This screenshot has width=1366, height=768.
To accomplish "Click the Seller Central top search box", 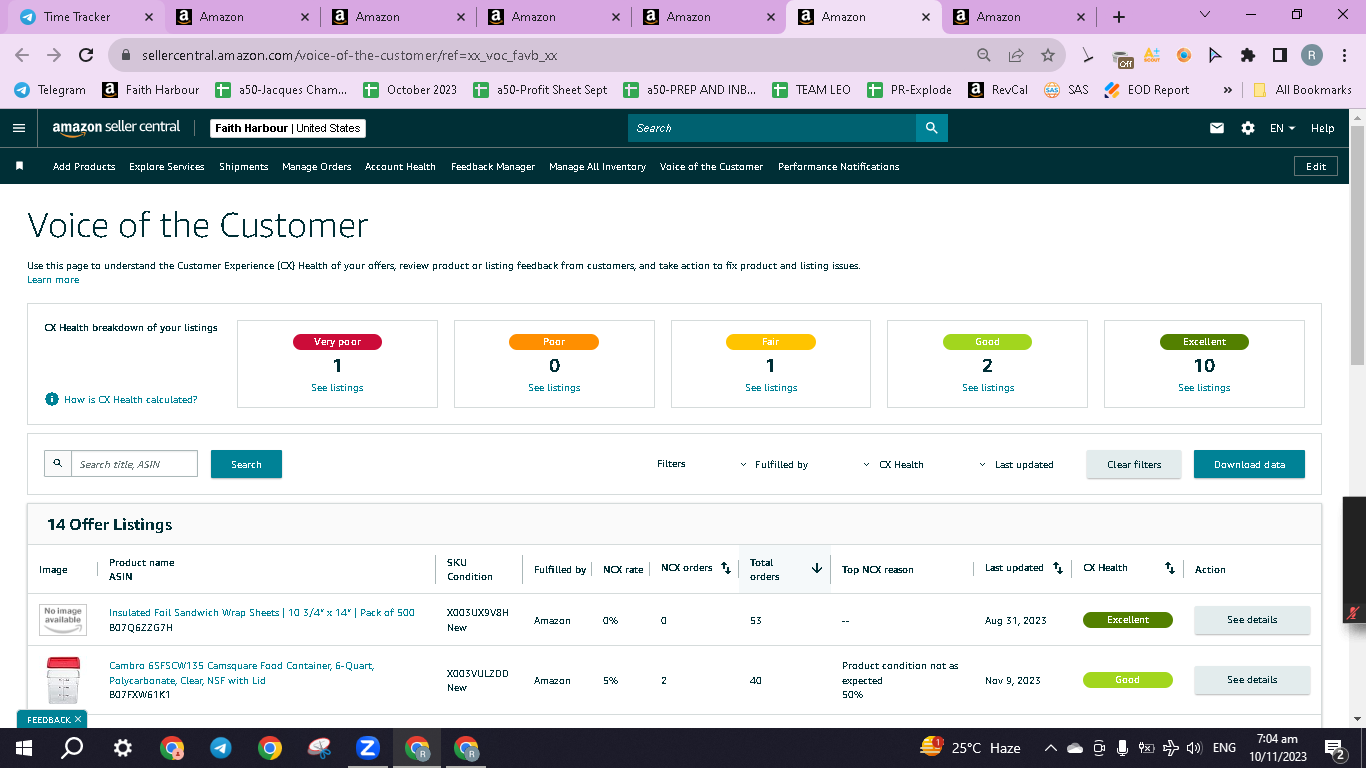I will (x=772, y=128).
